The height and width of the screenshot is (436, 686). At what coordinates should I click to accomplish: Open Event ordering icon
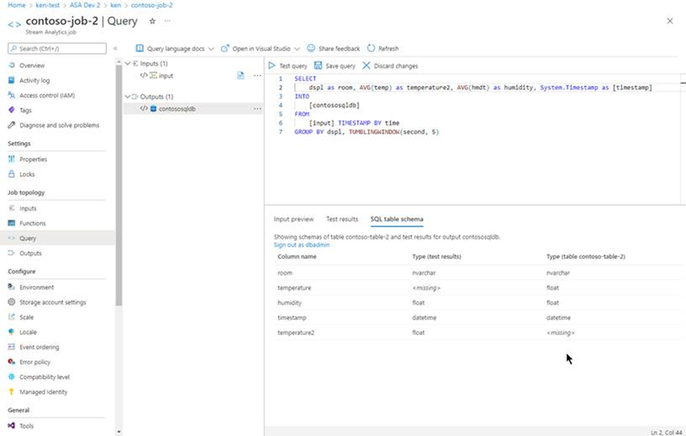11,347
